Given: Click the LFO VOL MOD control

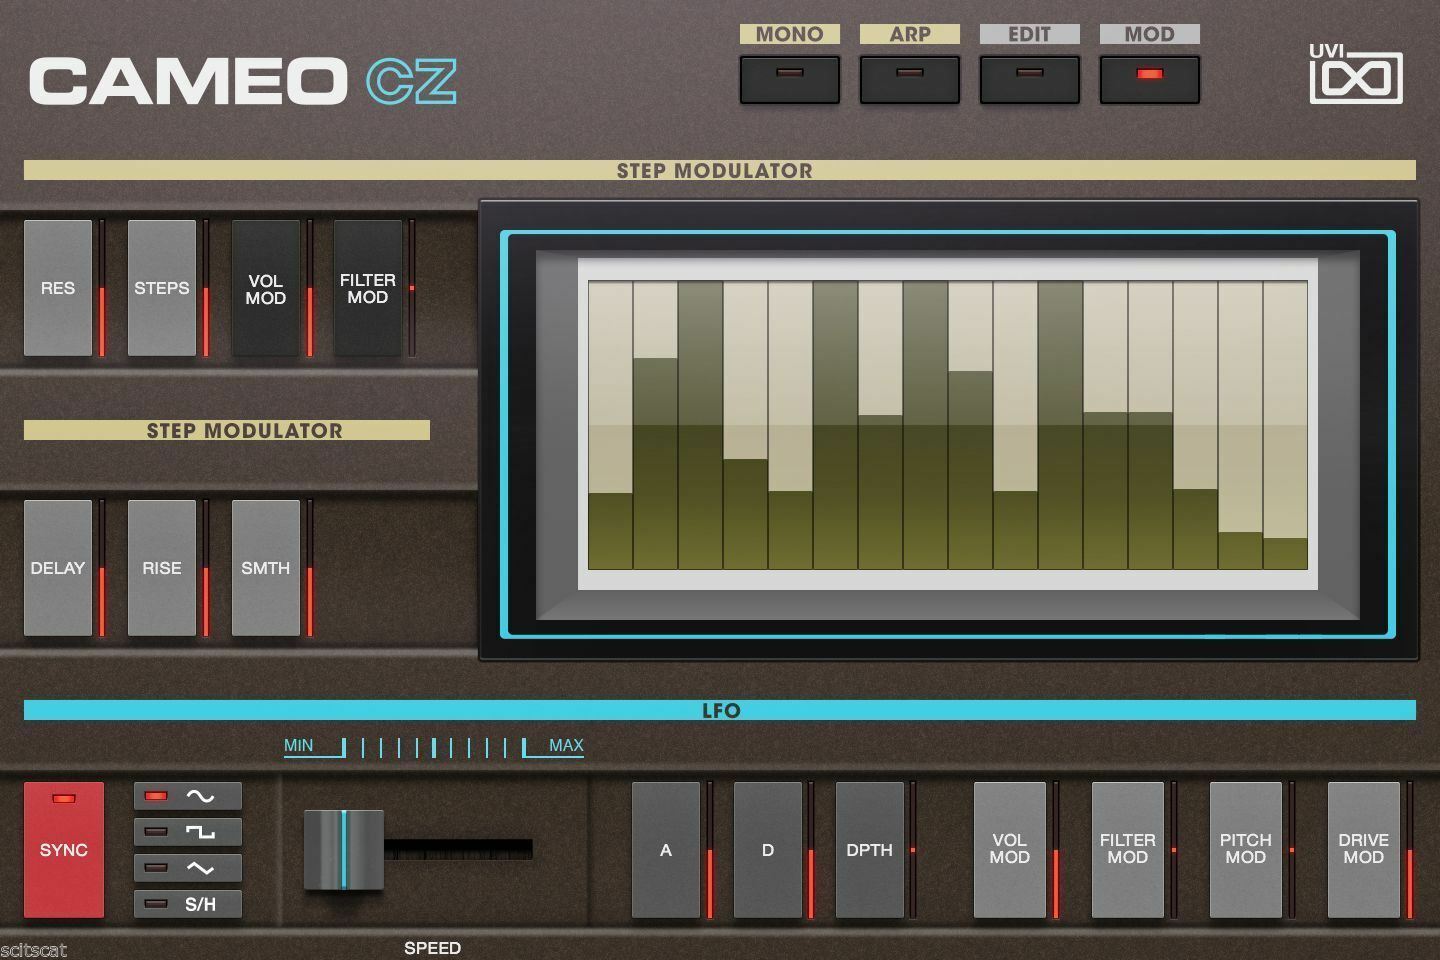Looking at the screenshot, I should 1010,850.
